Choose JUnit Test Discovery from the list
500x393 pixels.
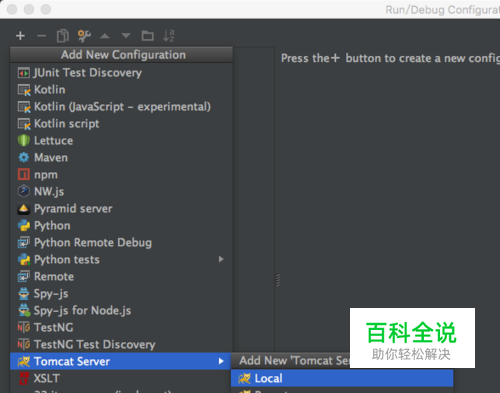(121, 73)
